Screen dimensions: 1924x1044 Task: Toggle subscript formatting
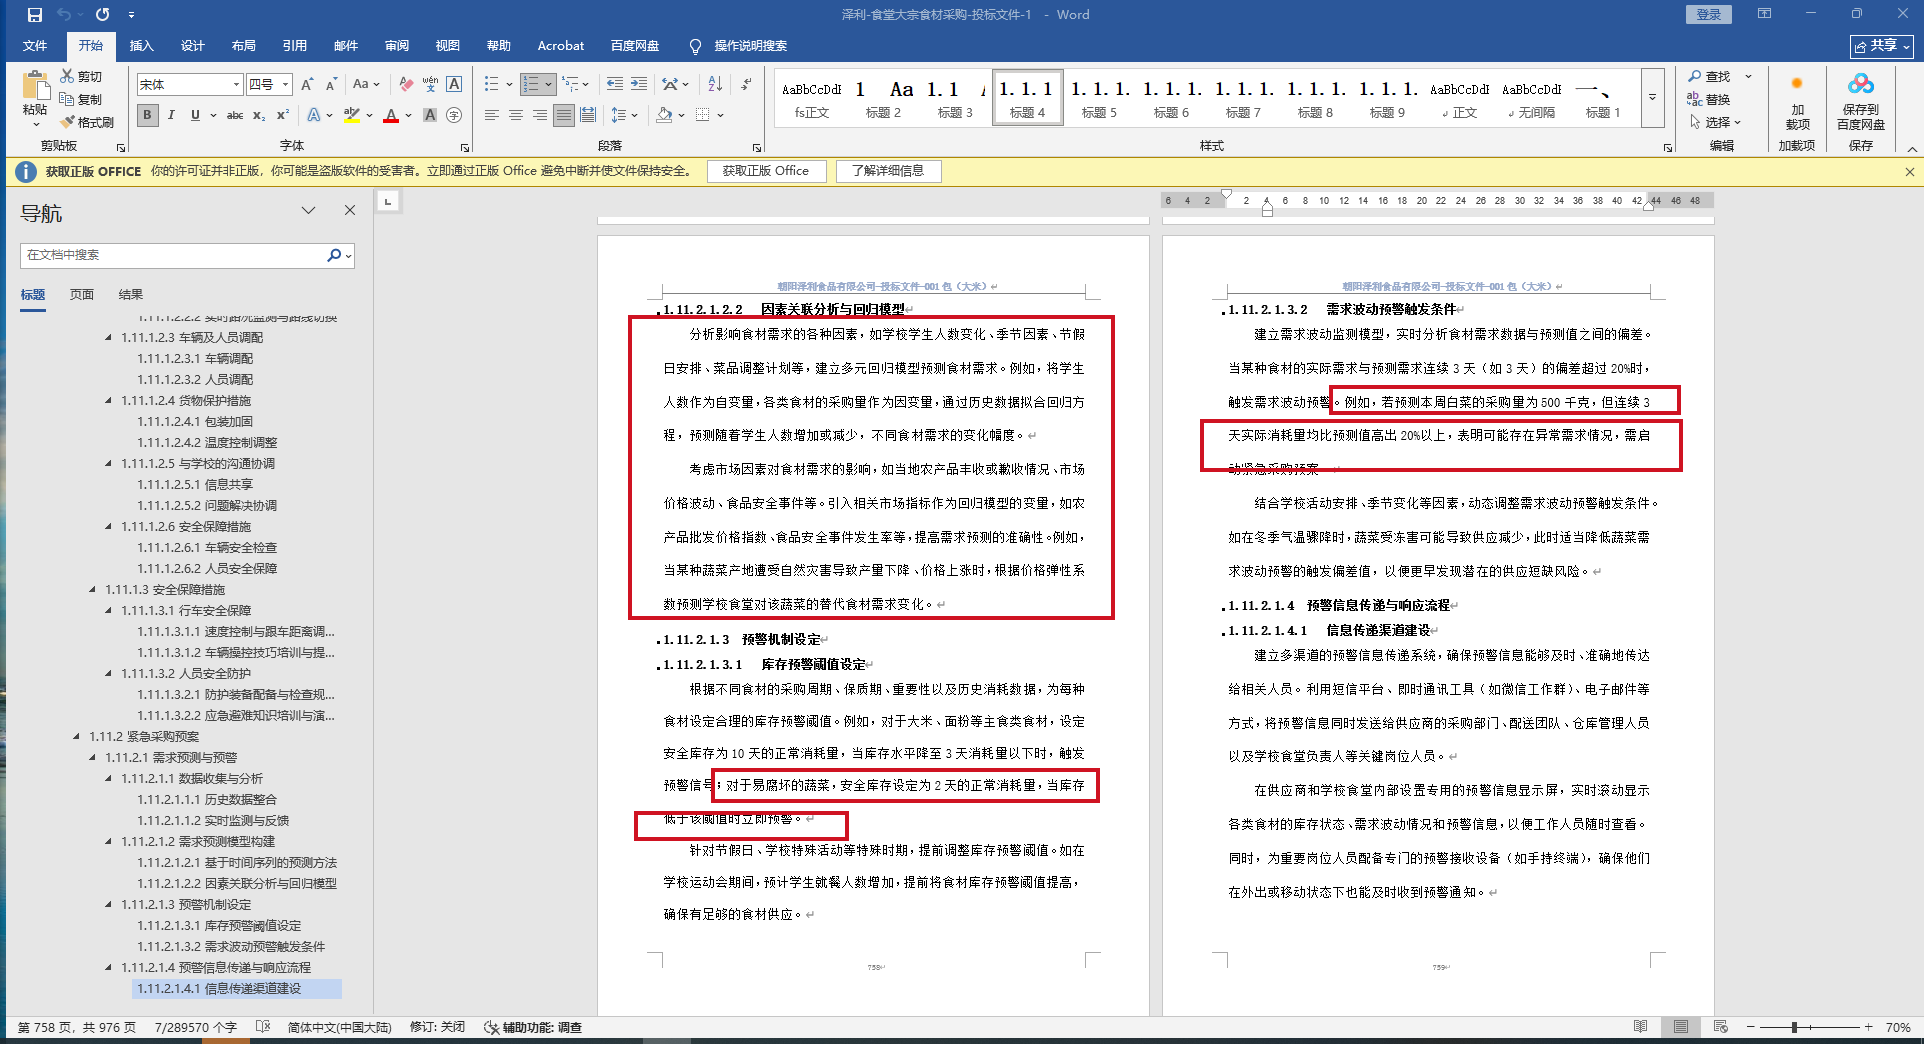pyautogui.click(x=259, y=115)
